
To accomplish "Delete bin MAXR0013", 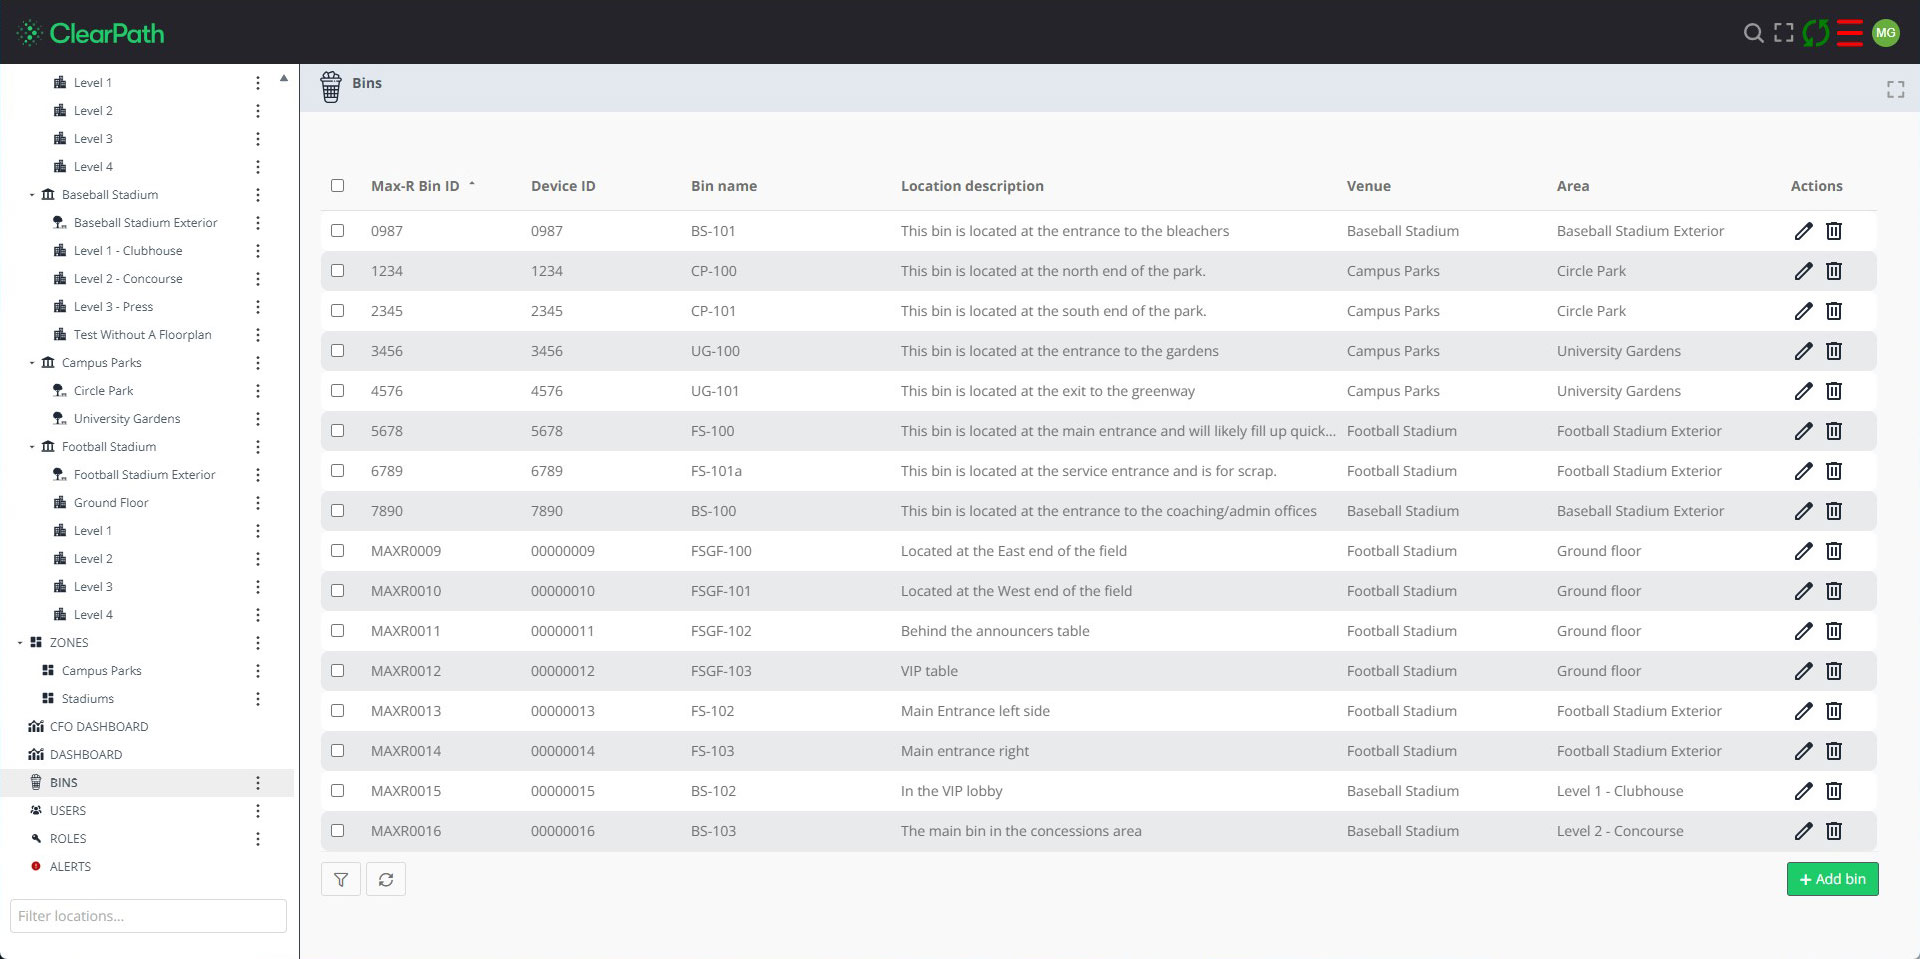I will [x=1834, y=711].
